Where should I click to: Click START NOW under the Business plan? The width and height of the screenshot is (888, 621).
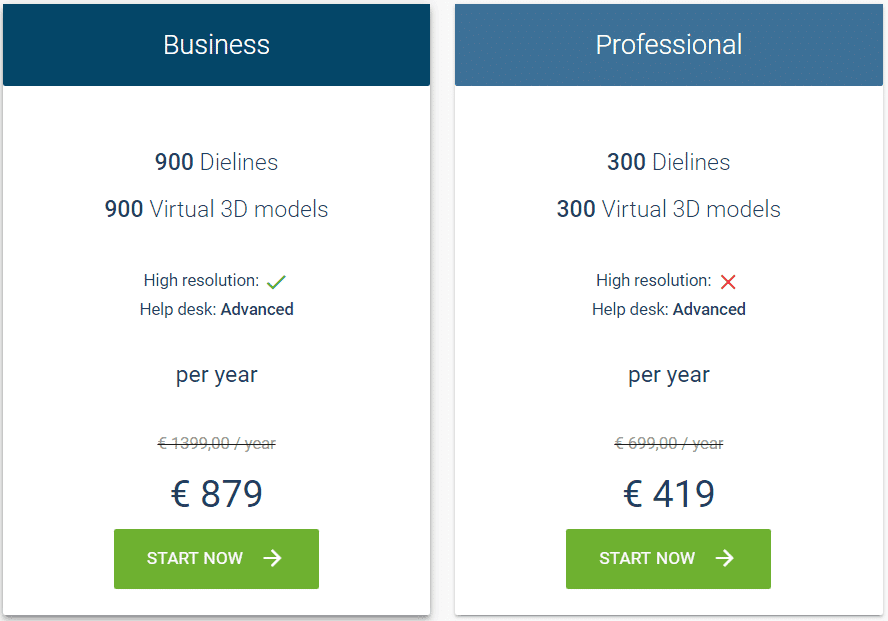(x=216, y=559)
